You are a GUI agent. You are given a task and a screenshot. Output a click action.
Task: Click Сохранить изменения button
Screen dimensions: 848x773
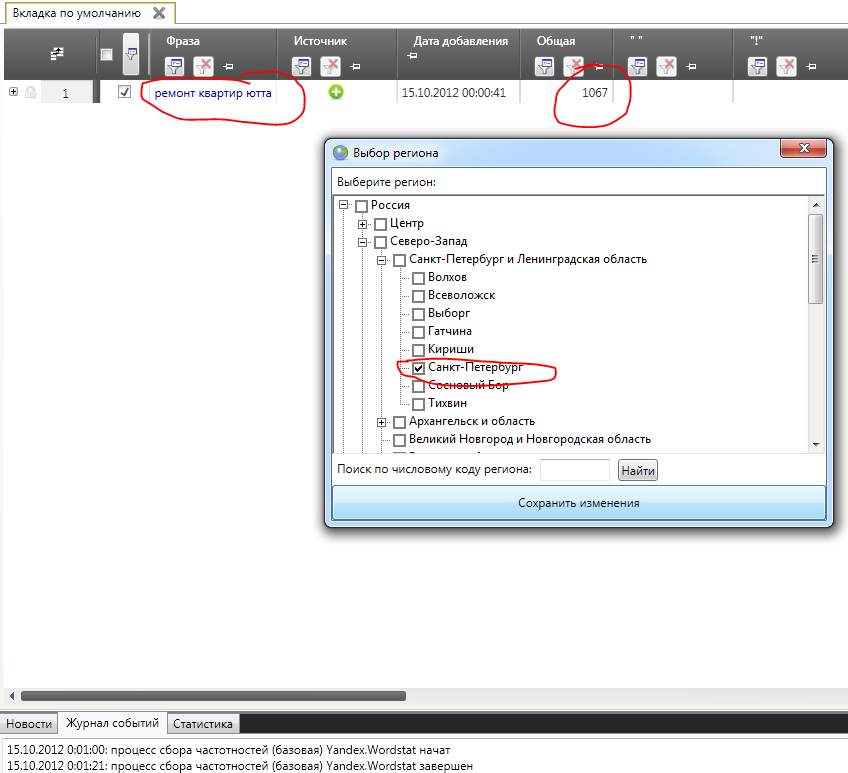[579, 503]
